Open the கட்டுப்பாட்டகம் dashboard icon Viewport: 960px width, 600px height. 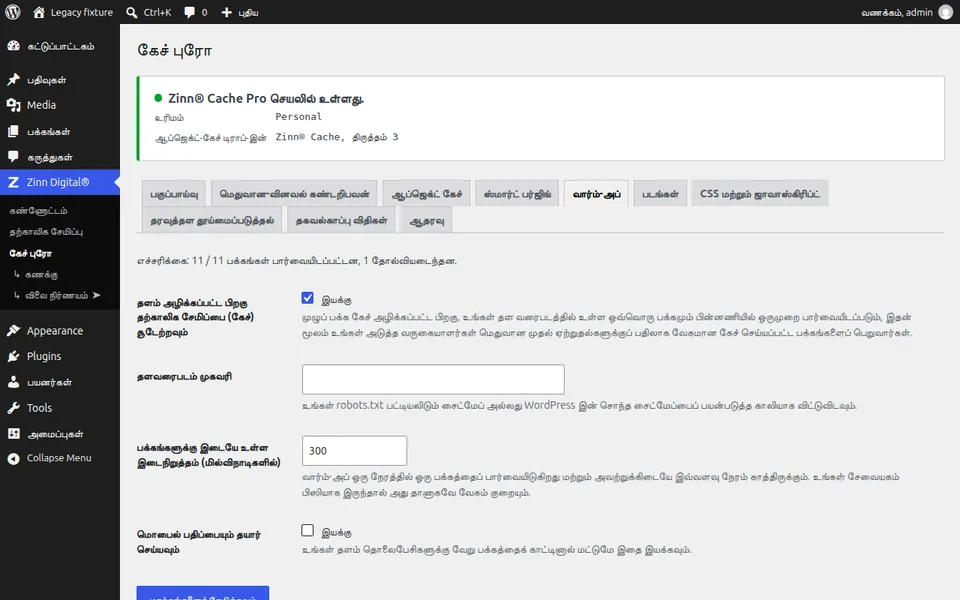point(13,47)
